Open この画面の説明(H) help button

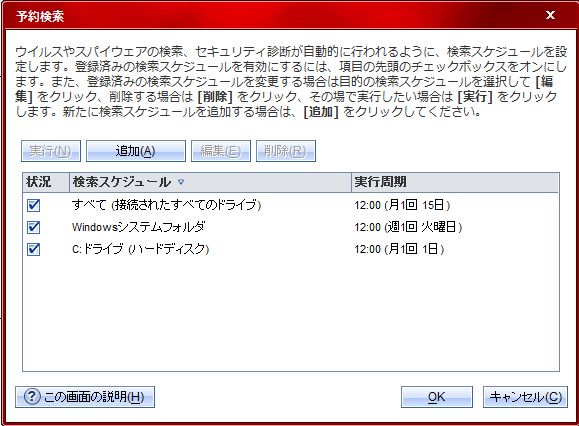(x=85, y=397)
